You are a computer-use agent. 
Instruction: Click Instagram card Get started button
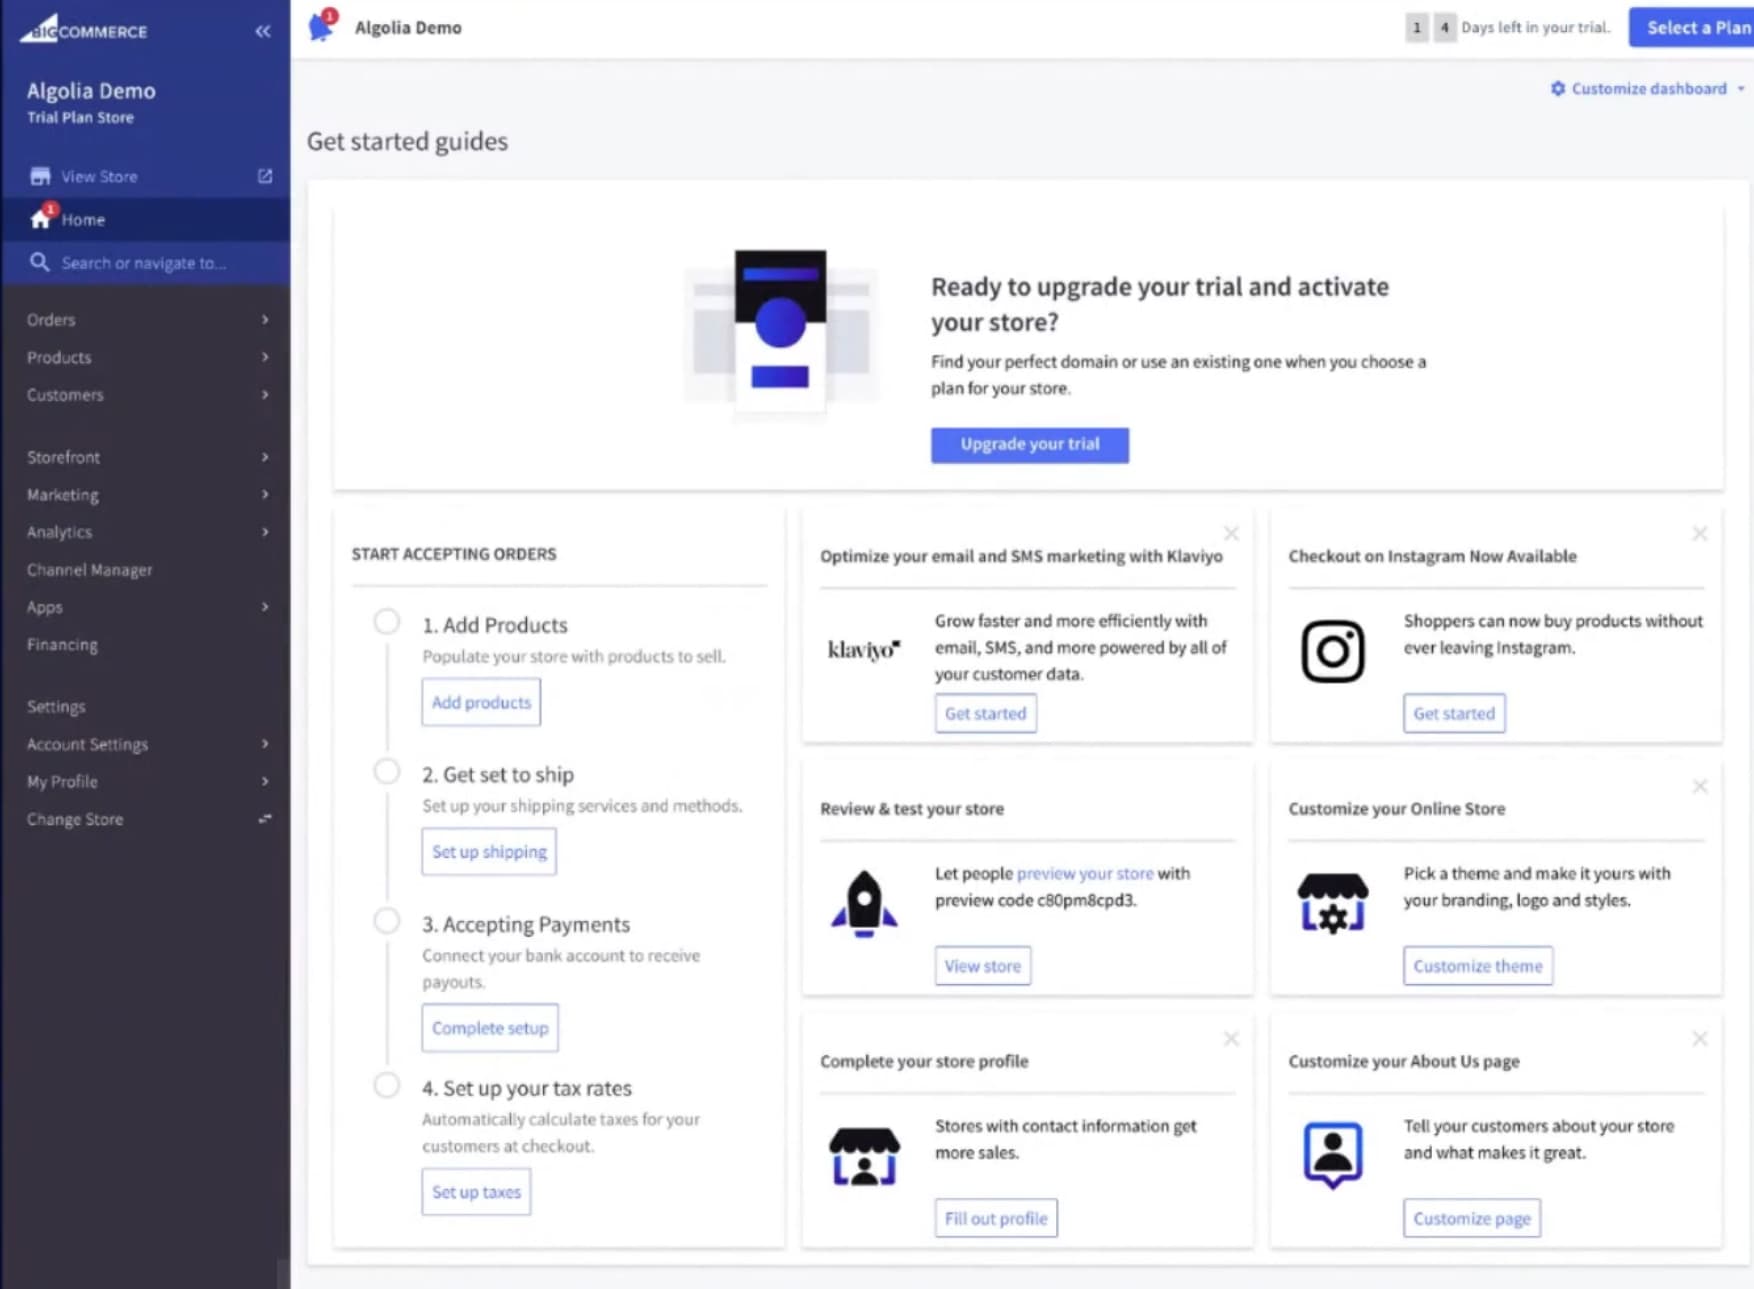point(1454,713)
